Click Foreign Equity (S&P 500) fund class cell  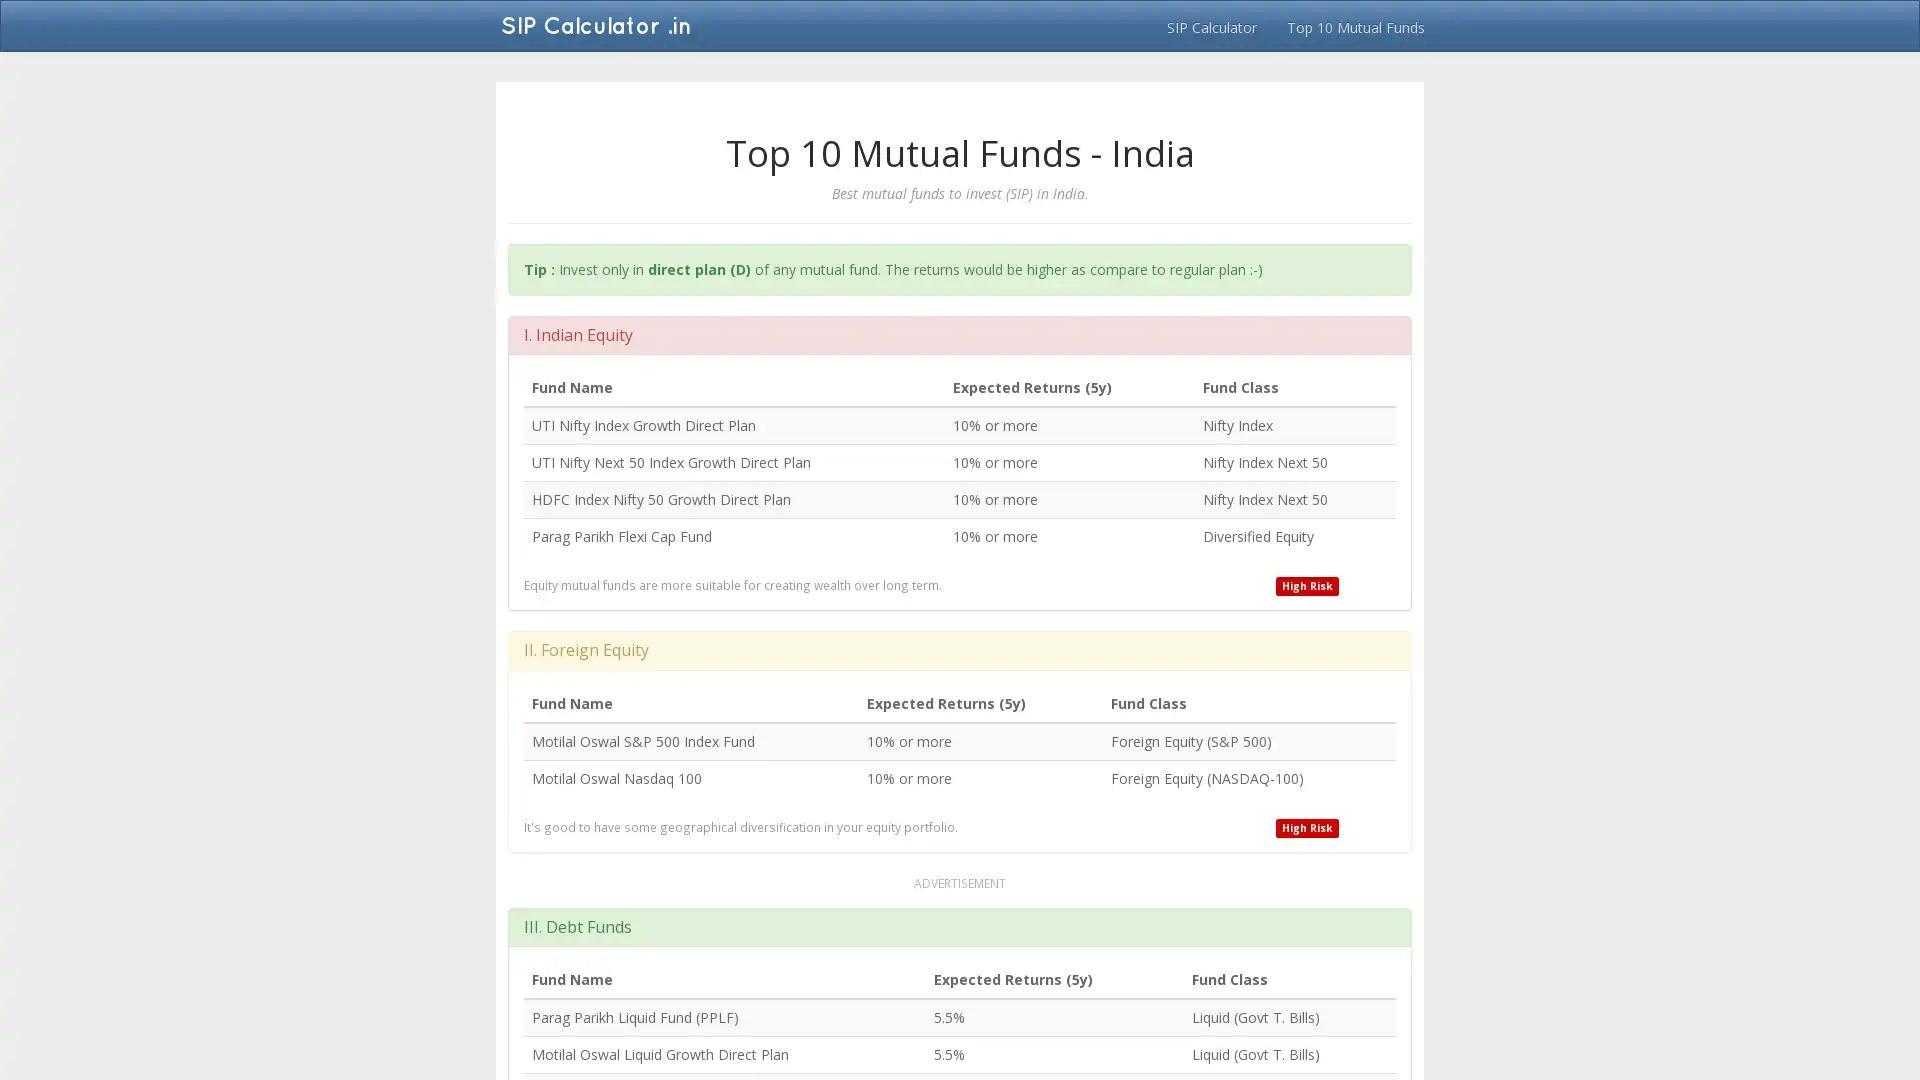1191,742
